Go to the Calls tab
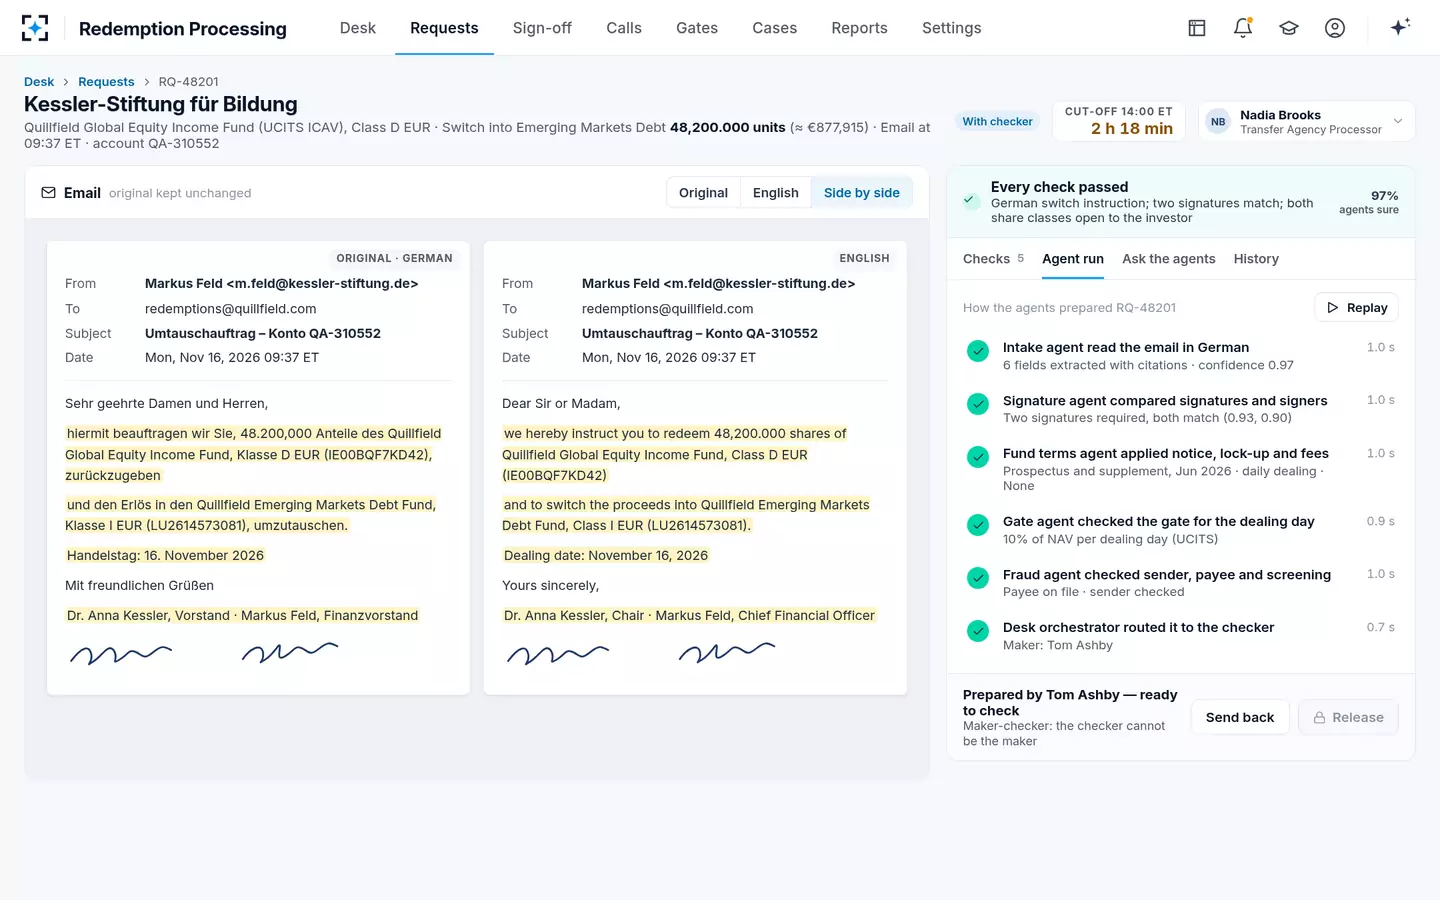 tap(624, 28)
